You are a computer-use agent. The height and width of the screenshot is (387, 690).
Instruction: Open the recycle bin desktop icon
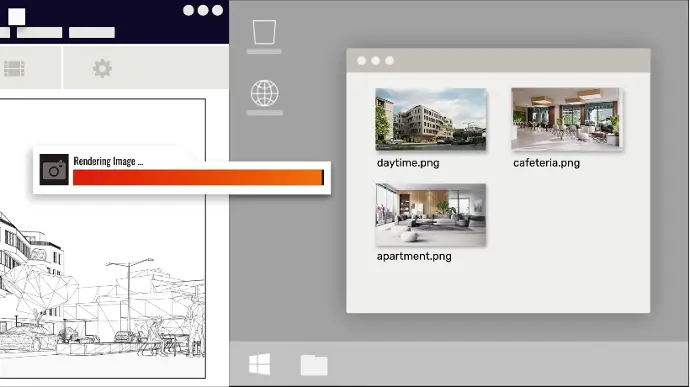point(264,32)
